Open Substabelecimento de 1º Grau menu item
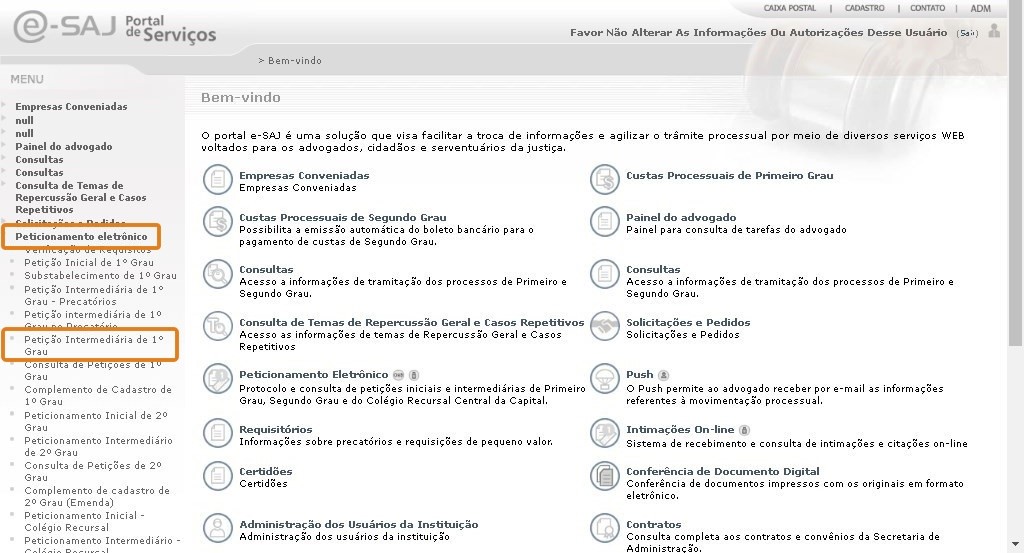The image size is (1024, 553). (x=101, y=276)
